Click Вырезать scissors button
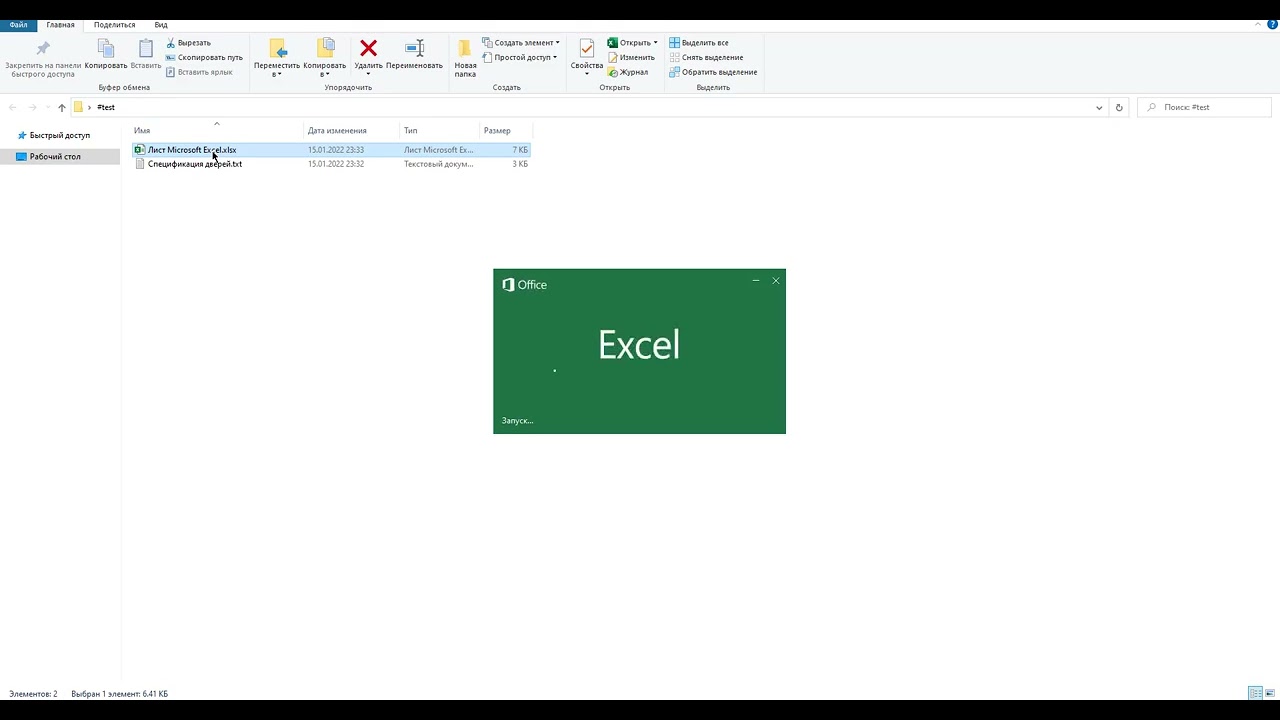The width and height of the screenshot is (1280, 720). tap(189, 43)
